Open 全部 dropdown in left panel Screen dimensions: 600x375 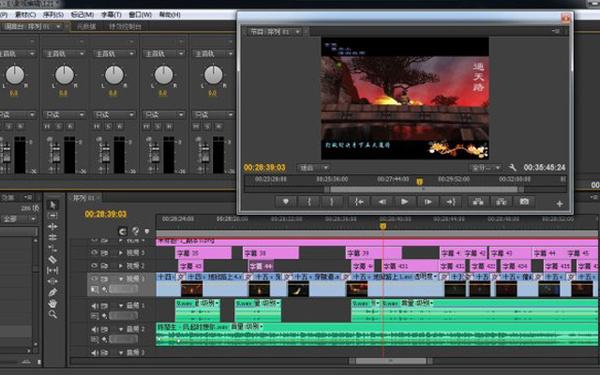click(18, 219)
